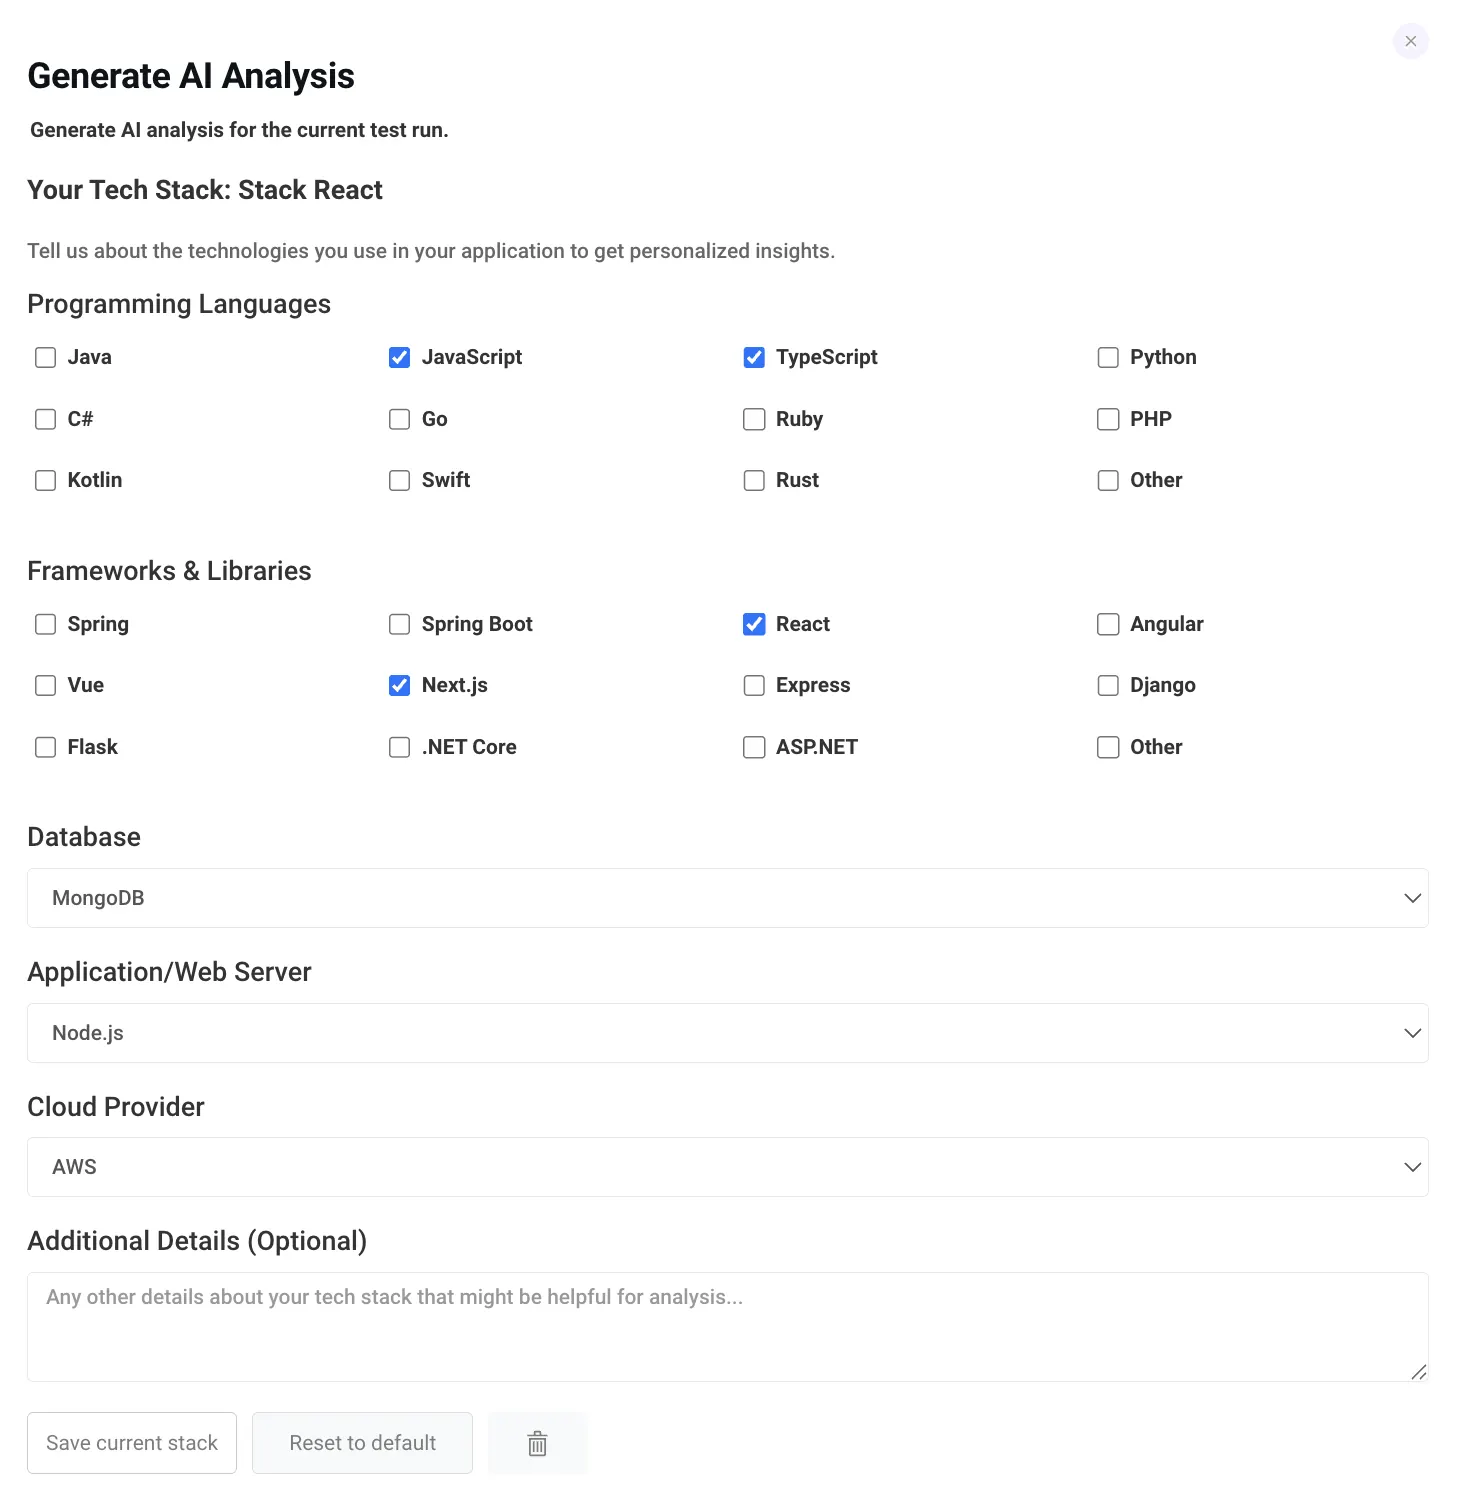Tick the Angular checkbox
Viewport: 1458px width, 1510px height.
click(1108, 625)
